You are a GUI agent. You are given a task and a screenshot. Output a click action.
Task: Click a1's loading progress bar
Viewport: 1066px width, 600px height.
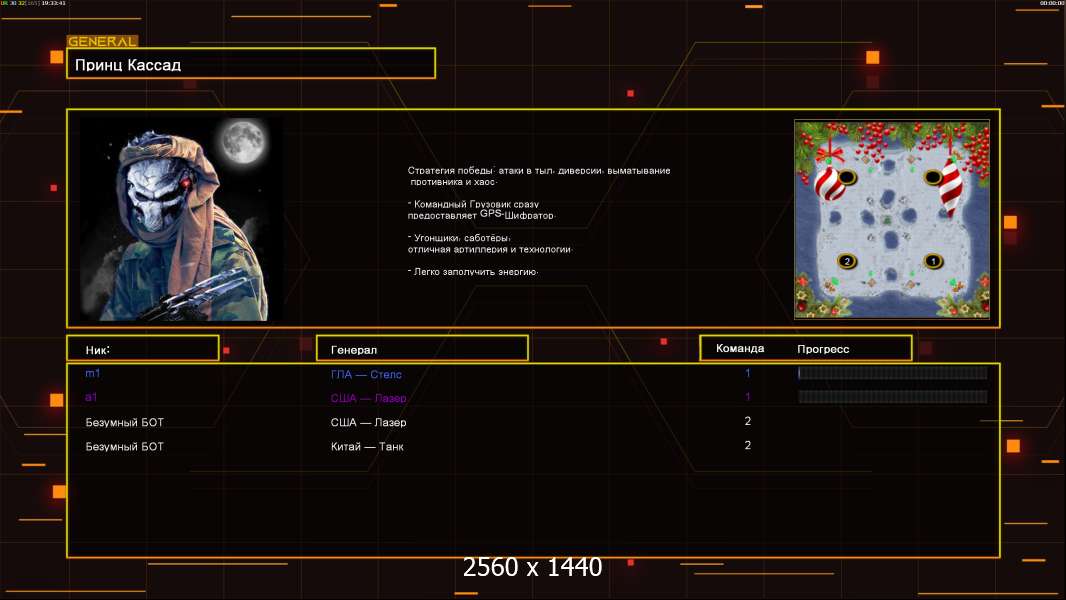893,396
